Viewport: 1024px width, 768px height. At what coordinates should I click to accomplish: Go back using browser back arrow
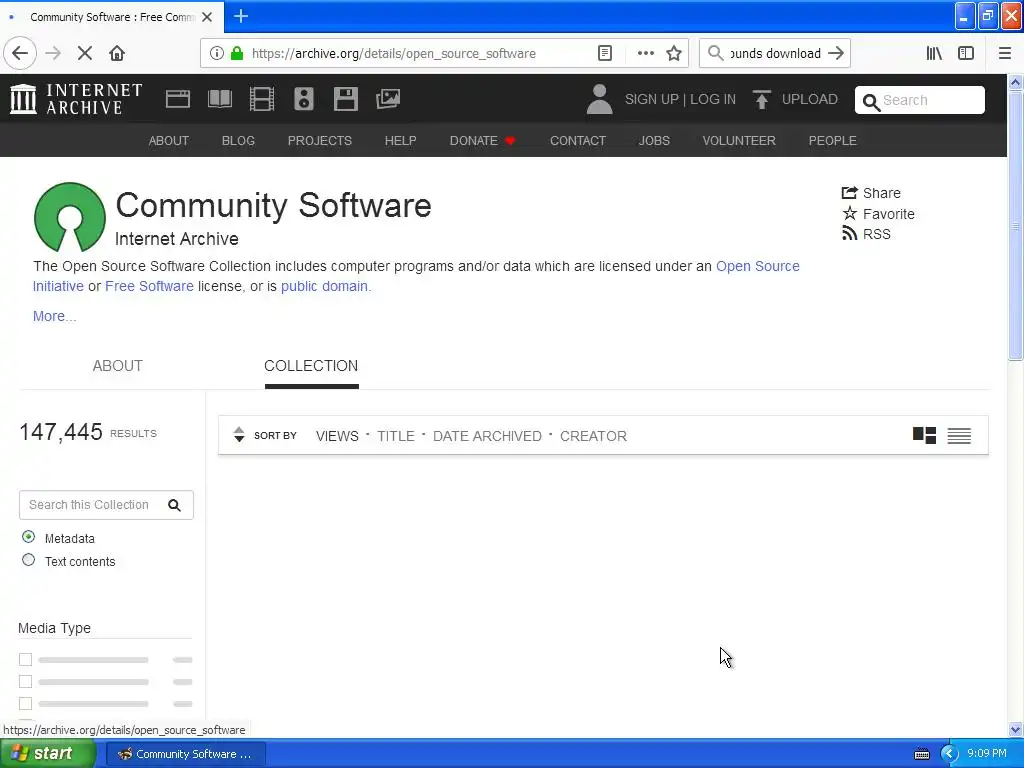(20, 54)
